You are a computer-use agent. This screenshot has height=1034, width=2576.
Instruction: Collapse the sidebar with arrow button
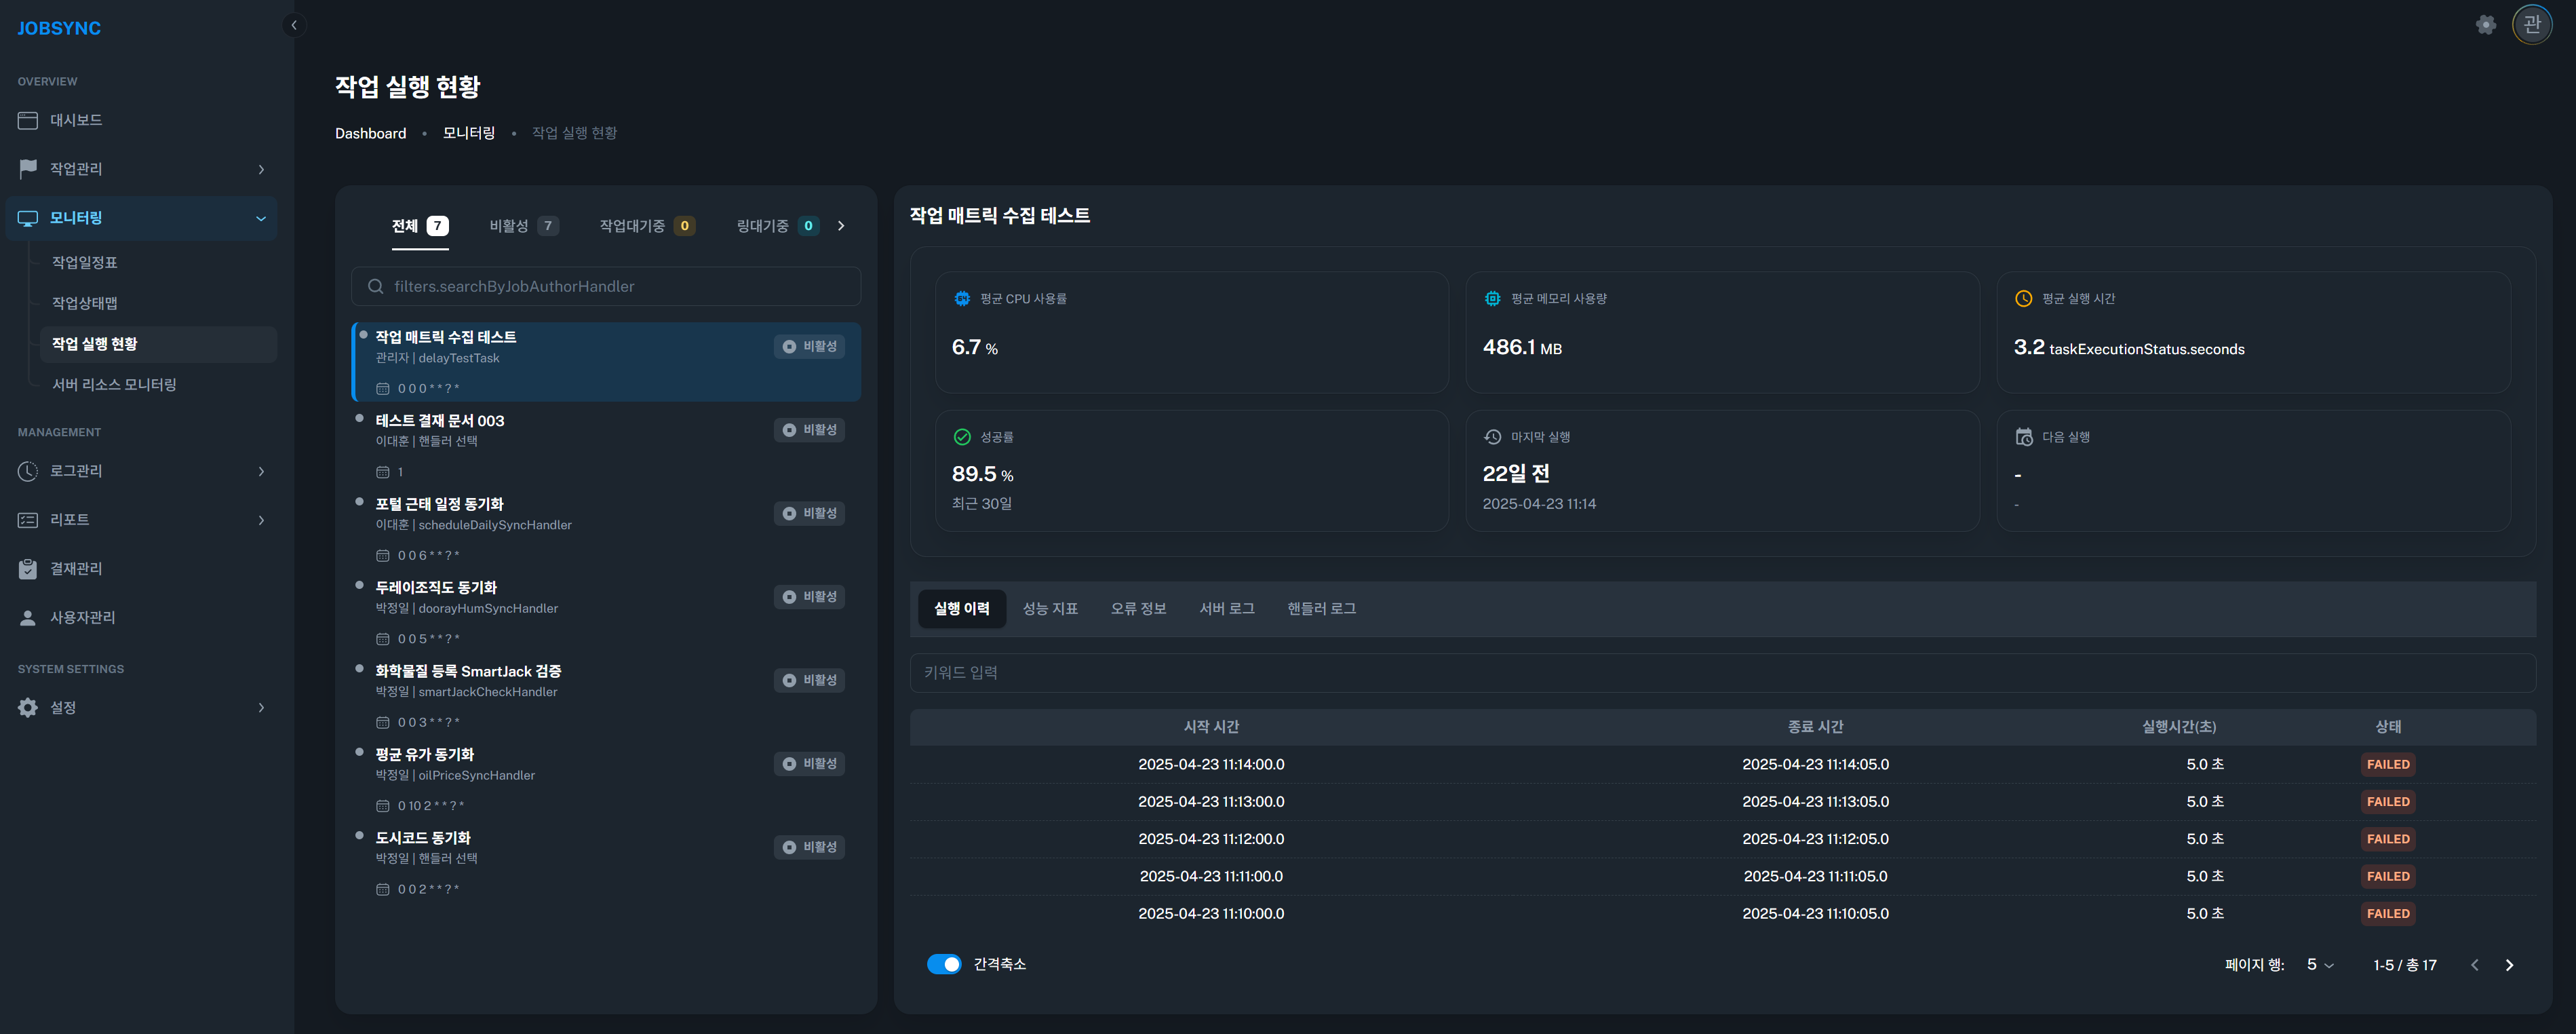294,25
